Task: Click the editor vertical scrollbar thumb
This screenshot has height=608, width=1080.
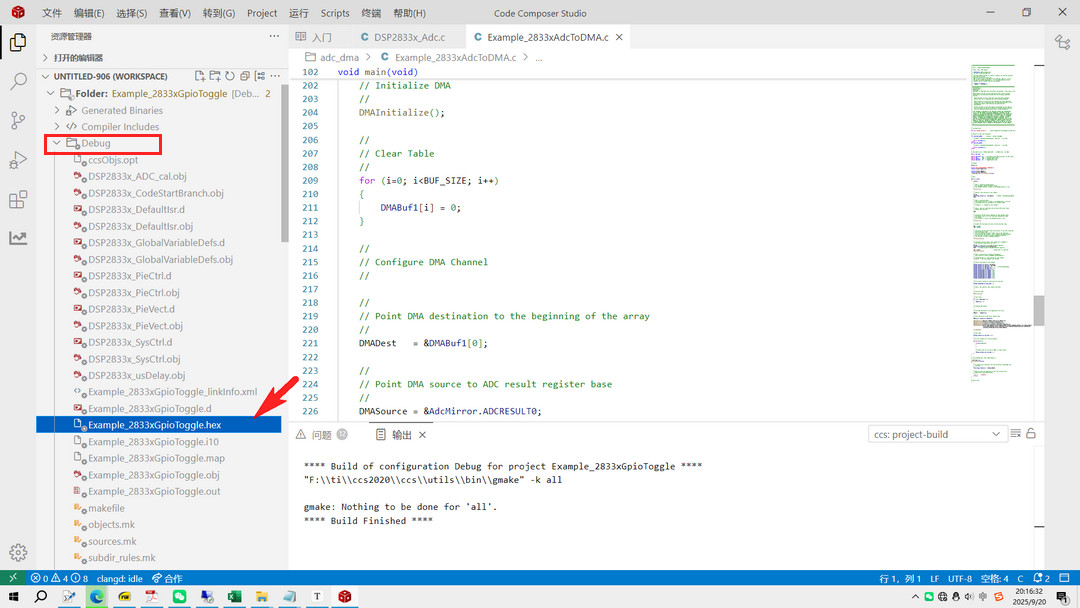Action: [x=1039, y=311]
